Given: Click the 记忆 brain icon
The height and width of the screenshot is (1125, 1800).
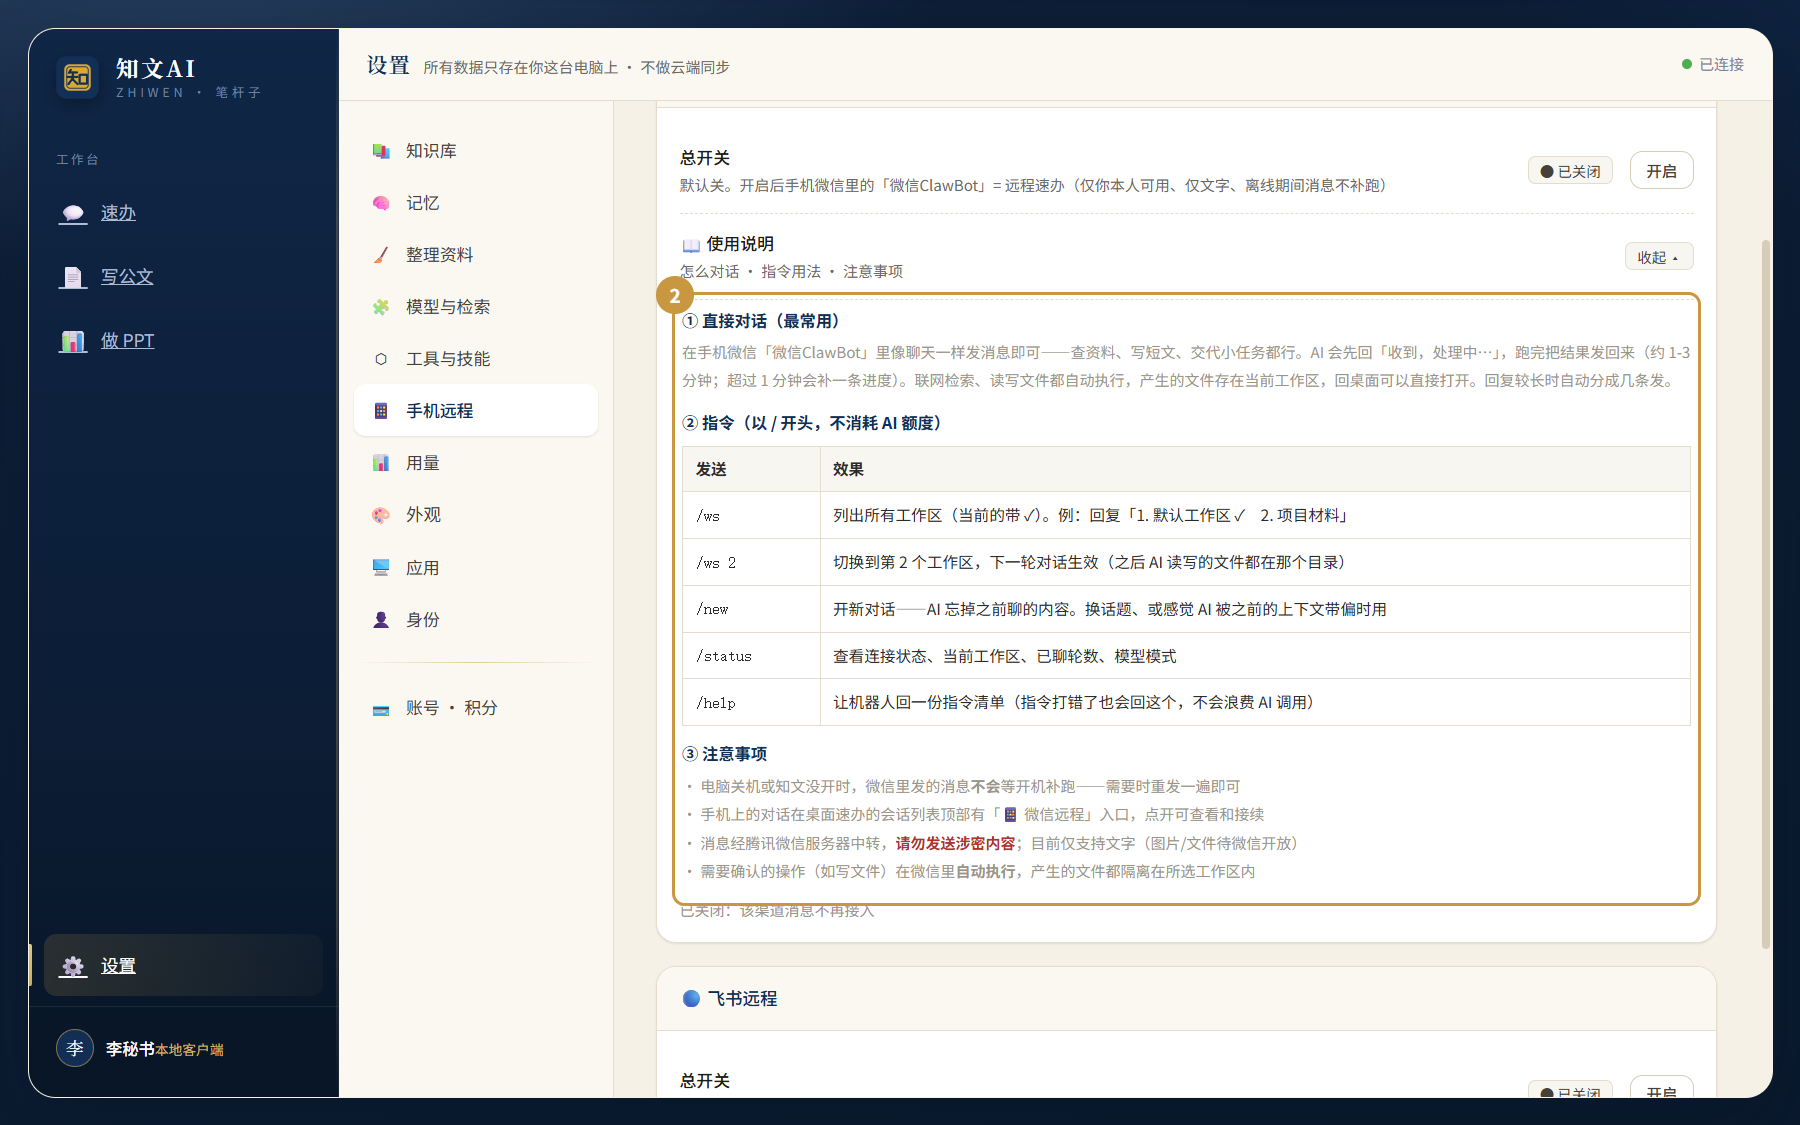Looking at the screenshot, I should [381, 203].
